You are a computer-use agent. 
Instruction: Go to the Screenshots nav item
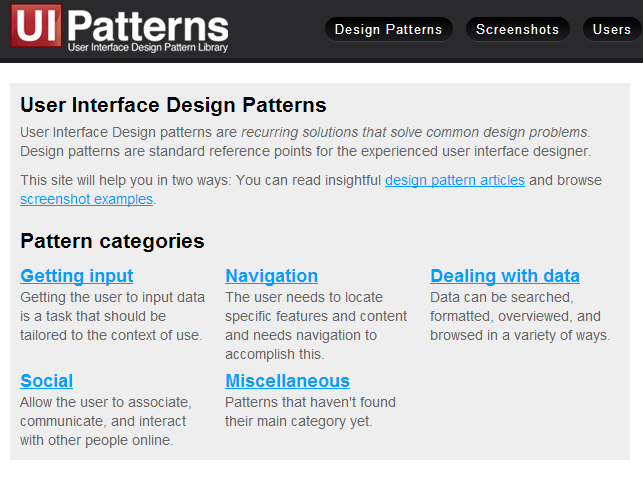point(517,29)
